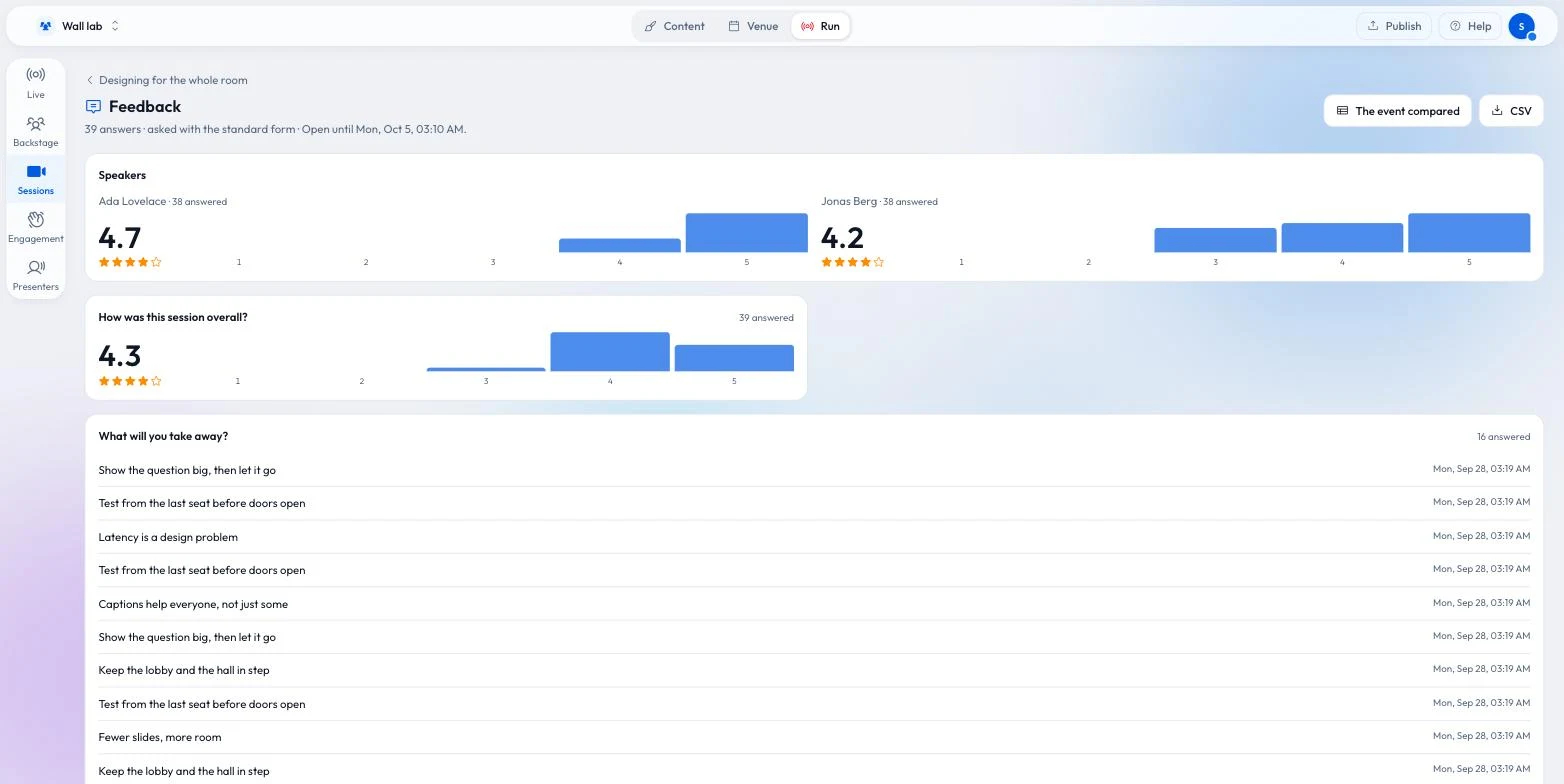
Task: Click the session overall 3-star bar
Action: point(486,369)
